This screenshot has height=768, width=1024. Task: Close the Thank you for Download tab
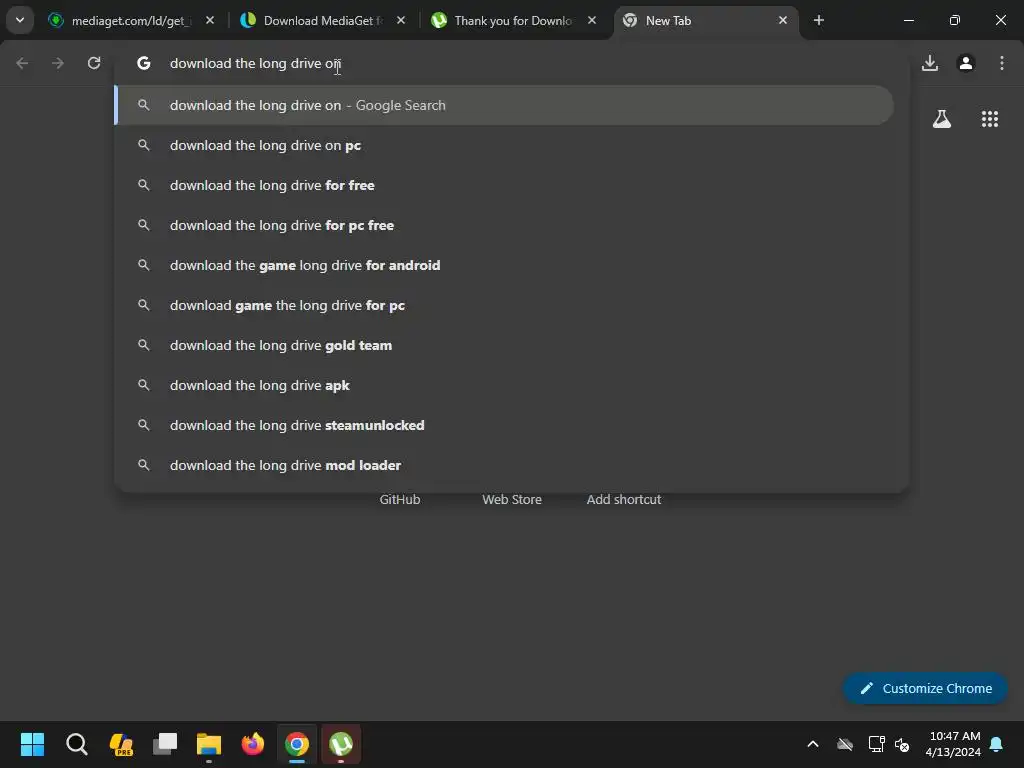pyautogui.click(x=592, y=20)
